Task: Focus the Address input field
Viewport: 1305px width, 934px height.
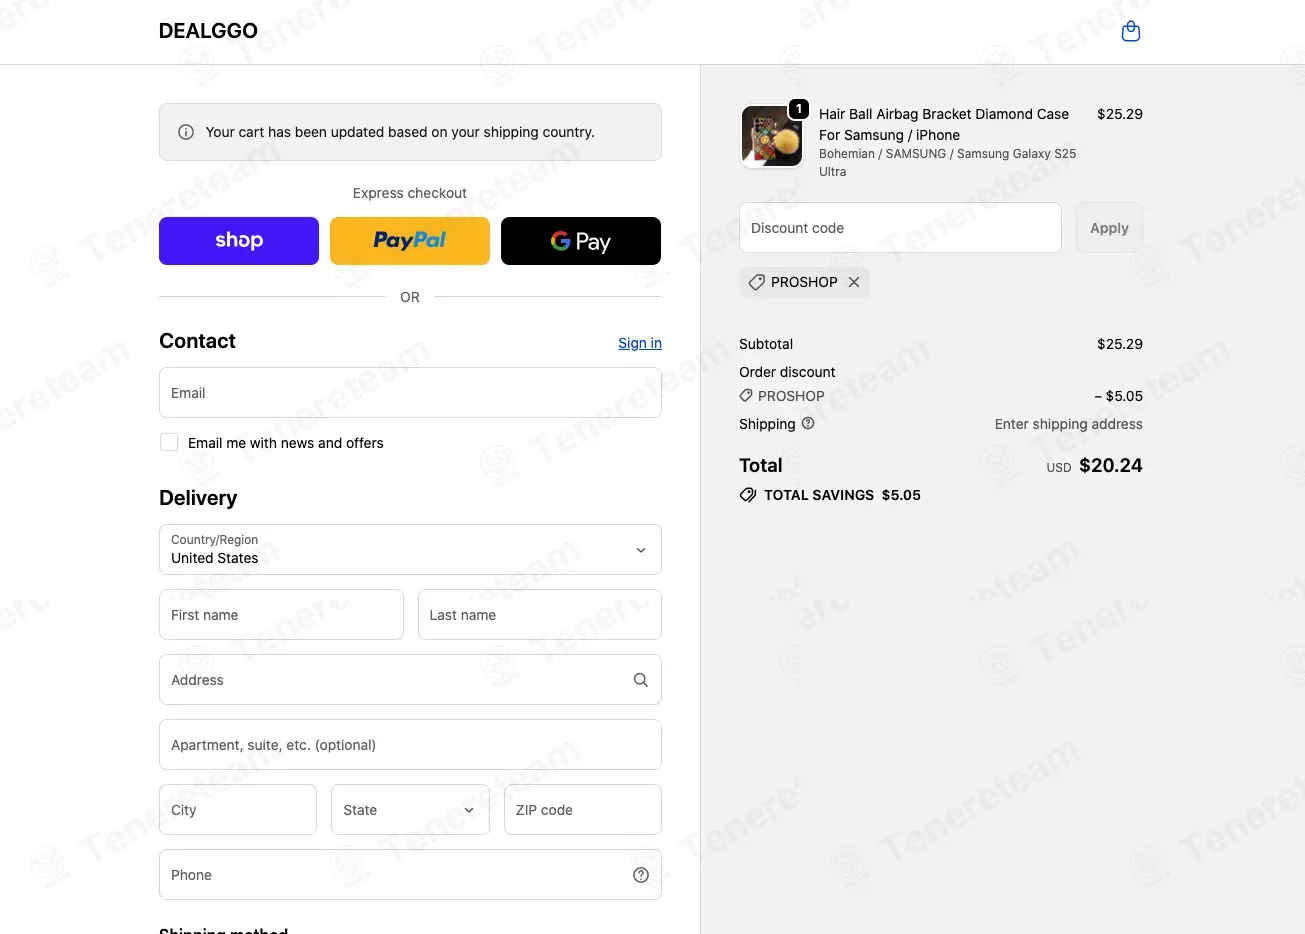Action: (x=410, y=680)
